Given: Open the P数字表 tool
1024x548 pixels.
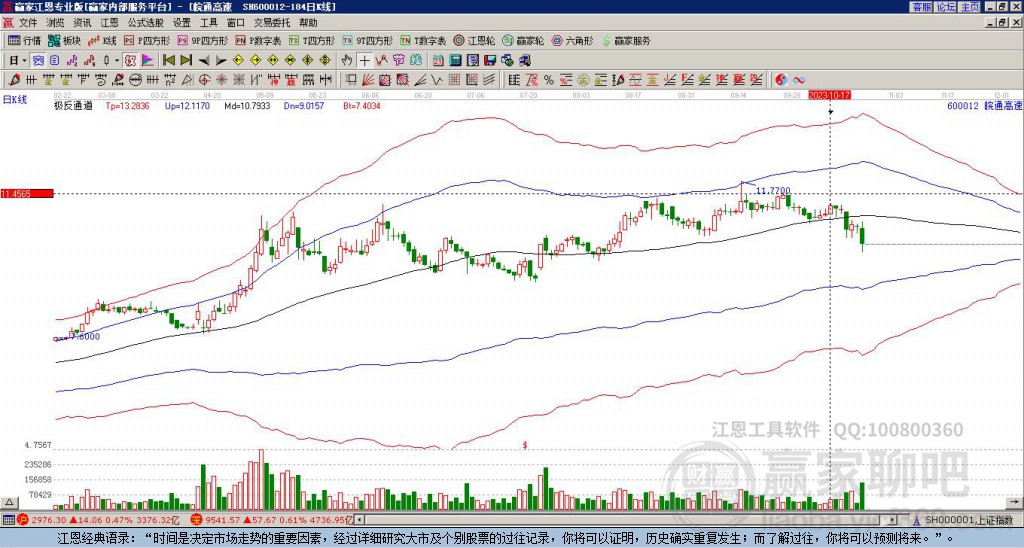Looking at the screenshot, I should tap(259, 40).
